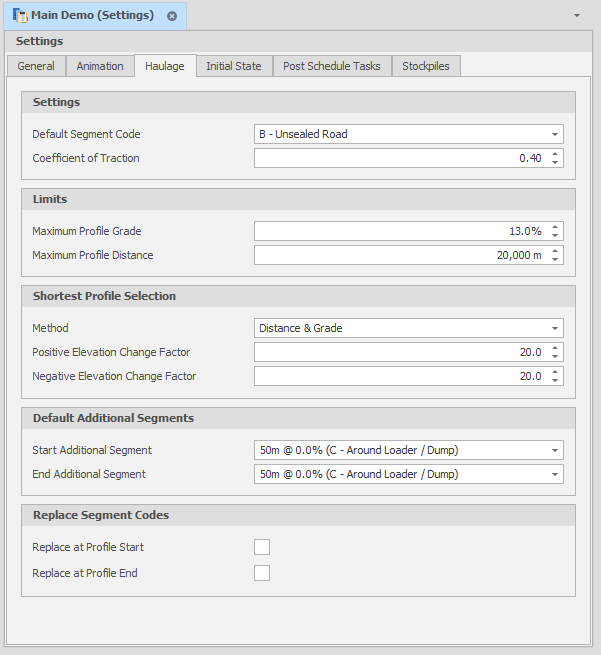The height and width of the screenshot is (655, 601).
Task: Open the Animation tab
Action: 100,66
